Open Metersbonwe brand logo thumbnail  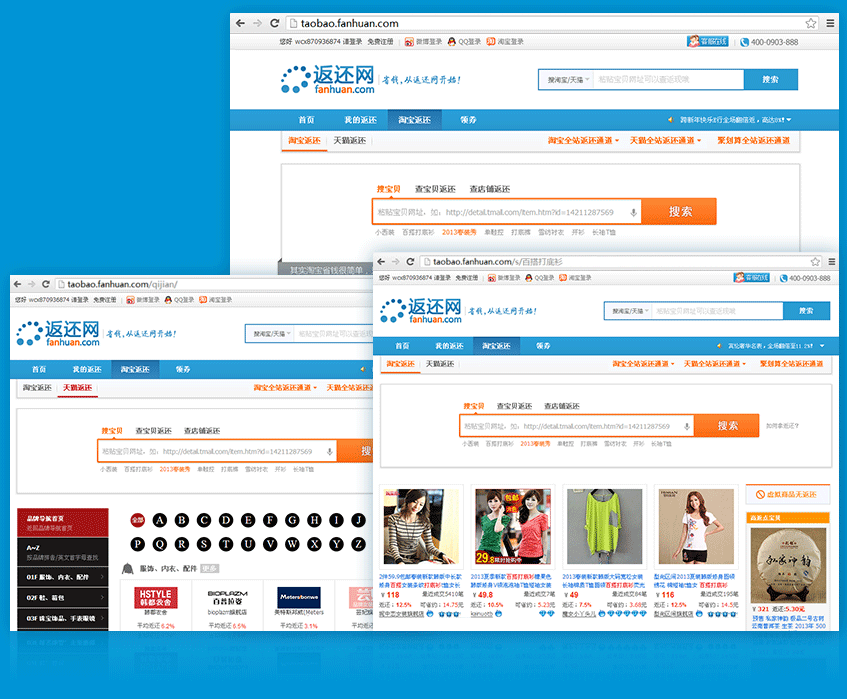(299, 597)
